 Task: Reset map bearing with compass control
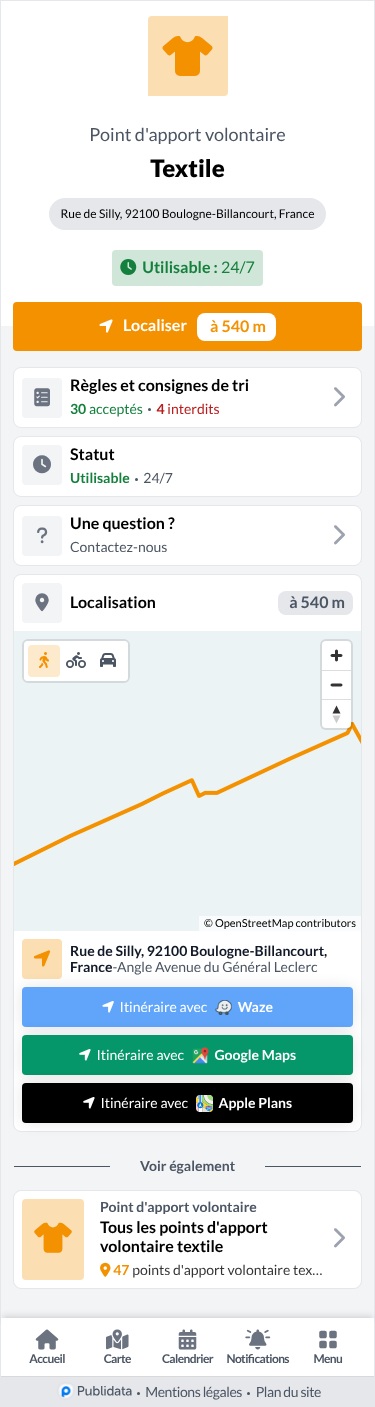click(x=336, y=714)
